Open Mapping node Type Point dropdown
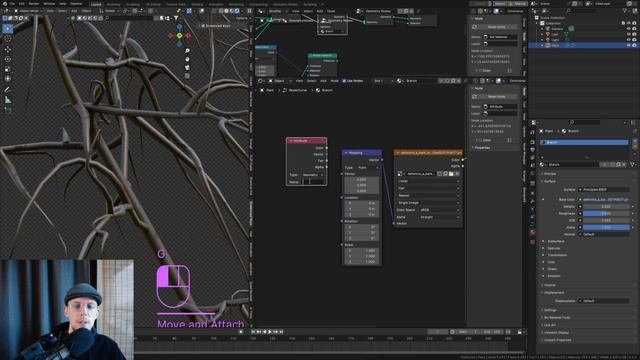Screen dimensions: 640x360 [367, 167]
